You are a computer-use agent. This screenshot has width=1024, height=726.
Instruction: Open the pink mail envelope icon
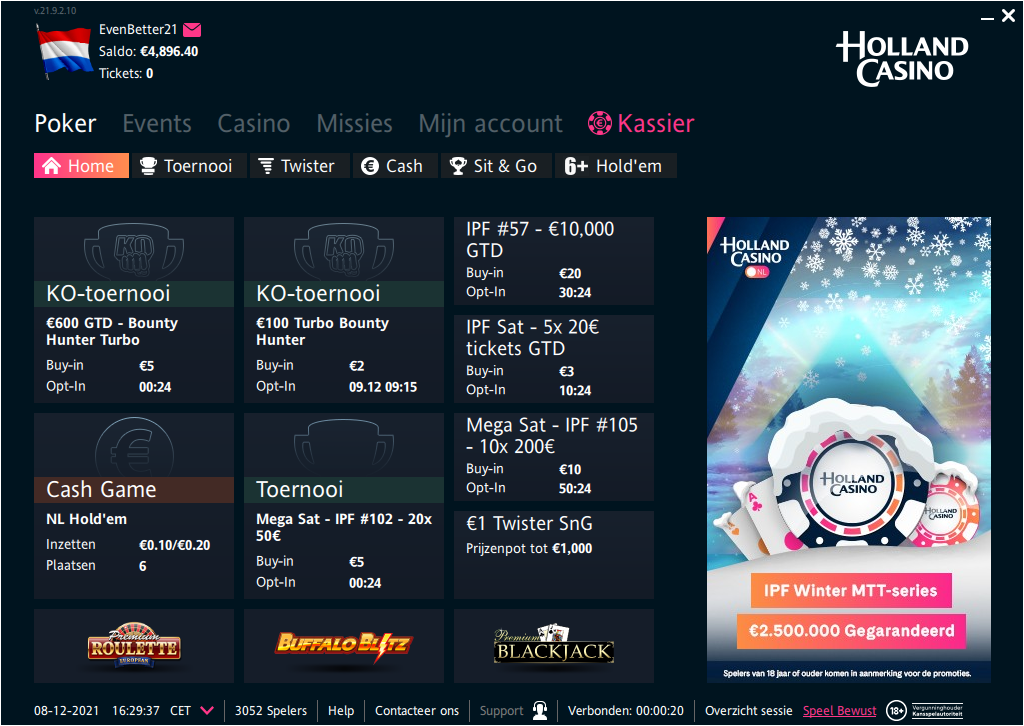192,30
